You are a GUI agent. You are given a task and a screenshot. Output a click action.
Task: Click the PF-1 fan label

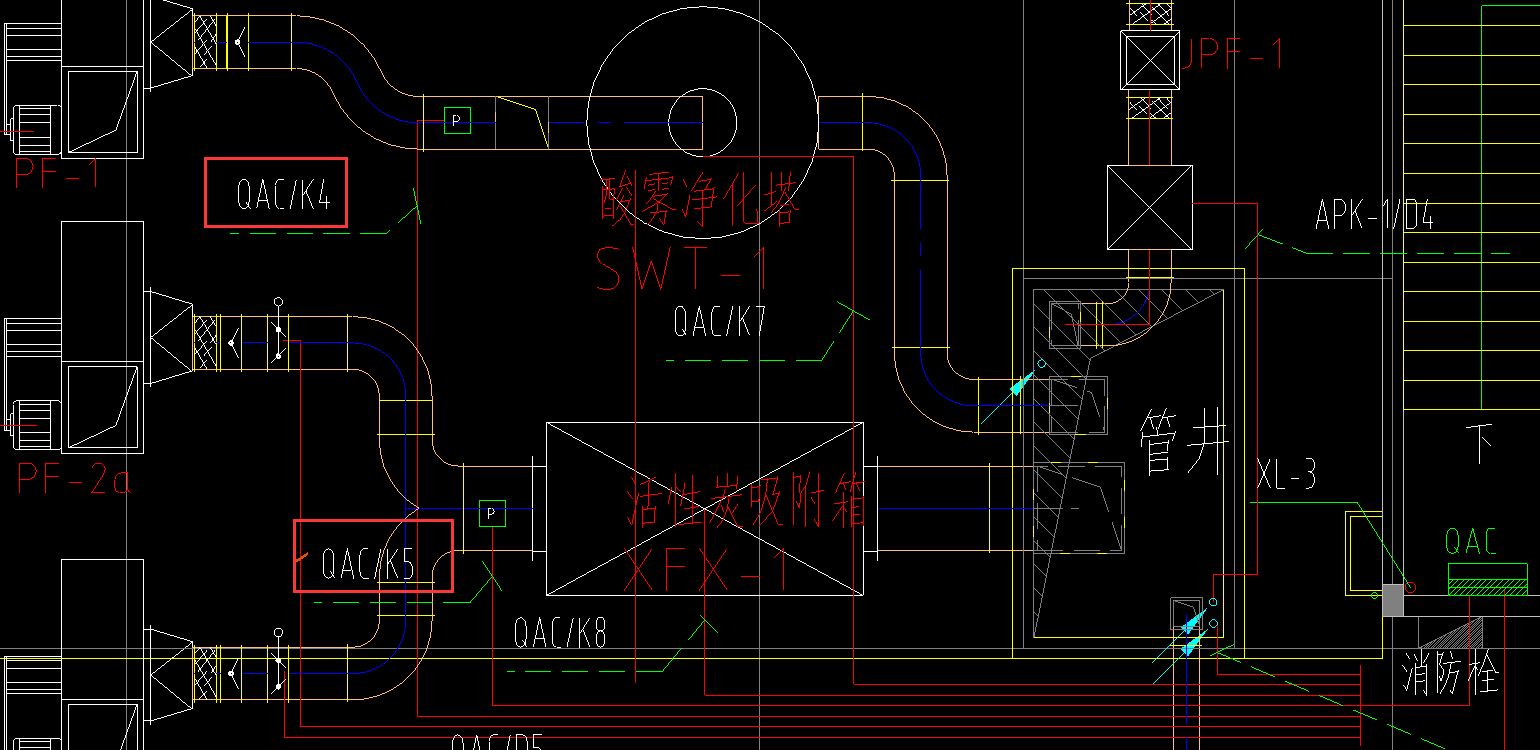pyautogui.click(x=58, y=174)
